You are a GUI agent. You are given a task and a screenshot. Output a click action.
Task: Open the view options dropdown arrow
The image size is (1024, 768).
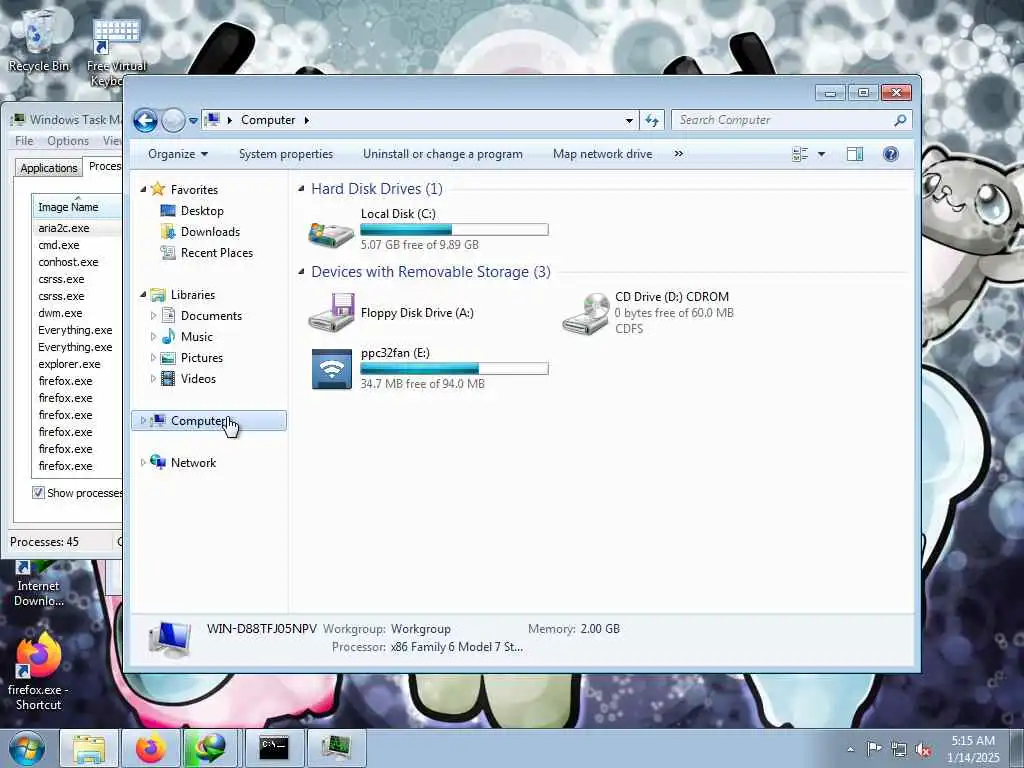(x=822, y=154)
